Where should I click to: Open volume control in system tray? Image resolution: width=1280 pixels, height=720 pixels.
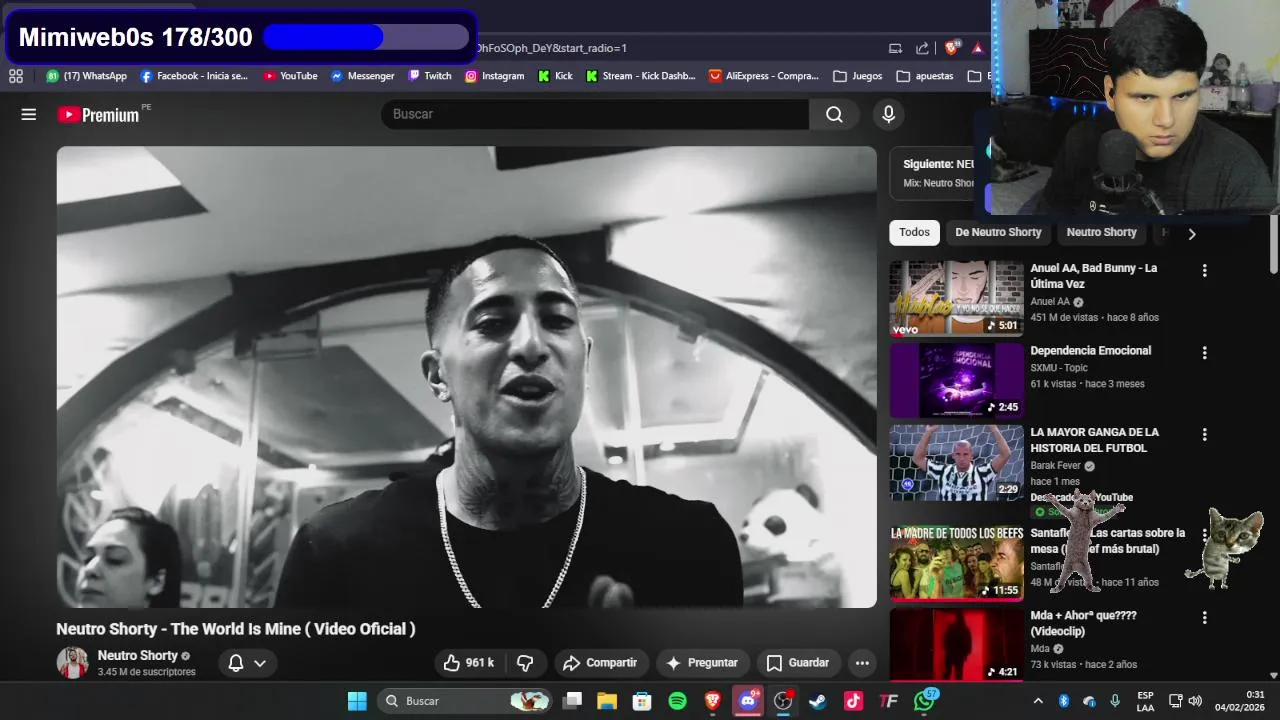[x=1195, y=701]
